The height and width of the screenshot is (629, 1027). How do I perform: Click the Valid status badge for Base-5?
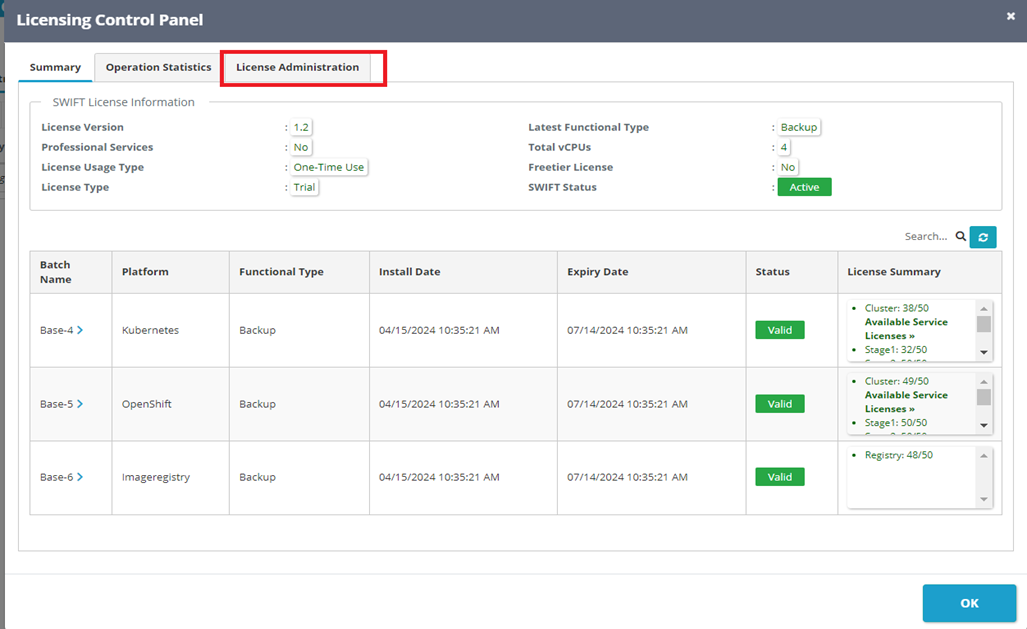tap(779, 404)
